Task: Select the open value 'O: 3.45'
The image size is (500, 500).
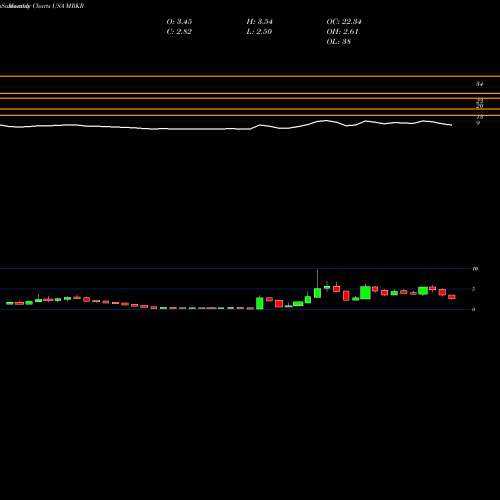Action: point(179,22)
